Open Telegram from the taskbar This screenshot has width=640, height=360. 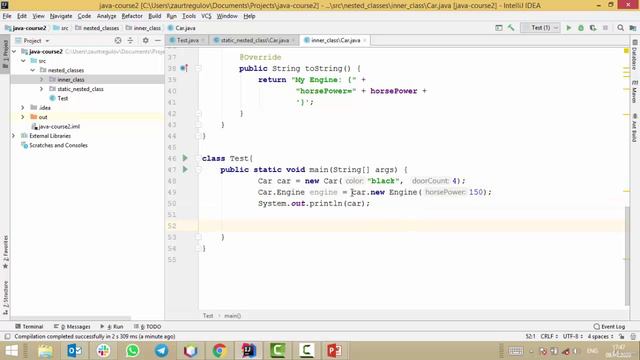[162, 351]
